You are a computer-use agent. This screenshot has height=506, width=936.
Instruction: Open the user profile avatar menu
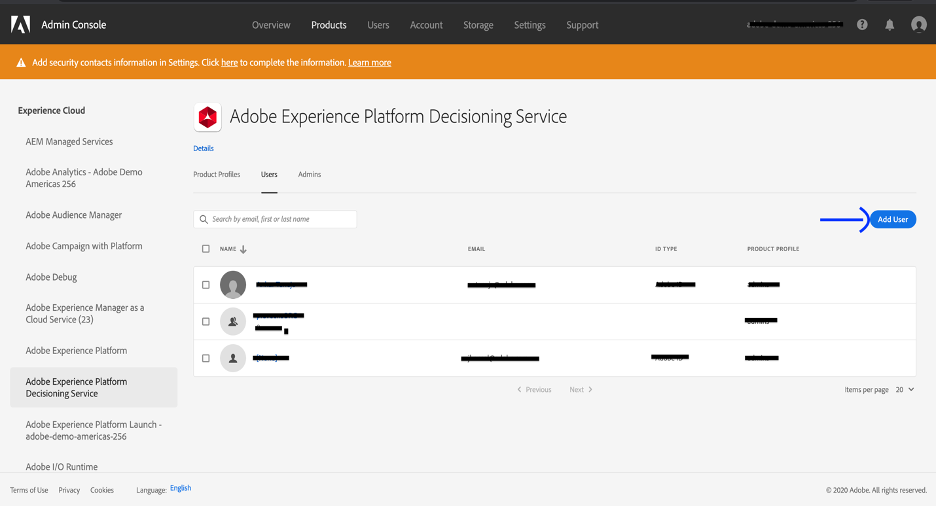[918, 25]
